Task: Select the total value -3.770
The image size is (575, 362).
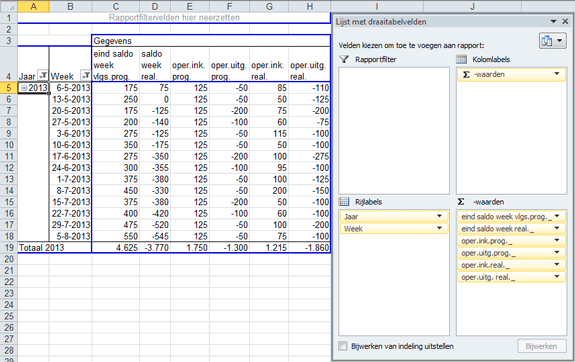Action: [x=155, y=248]
